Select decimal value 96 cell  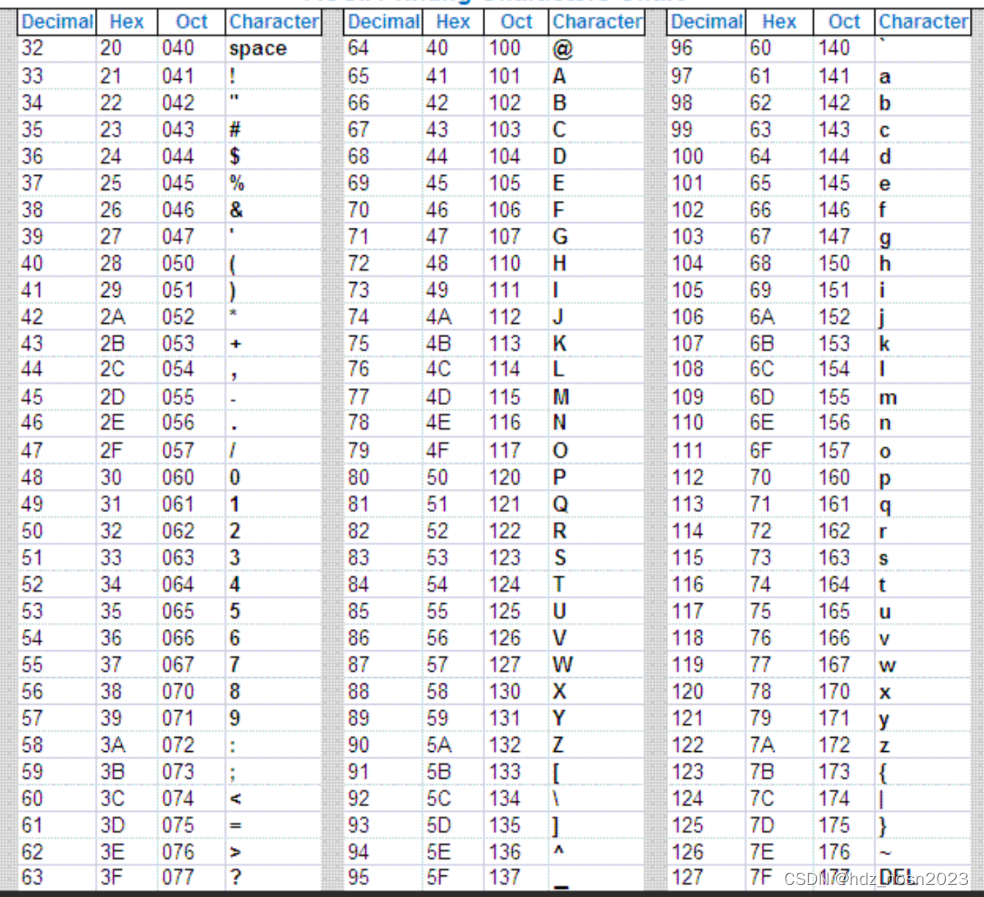tap(706, 48)
